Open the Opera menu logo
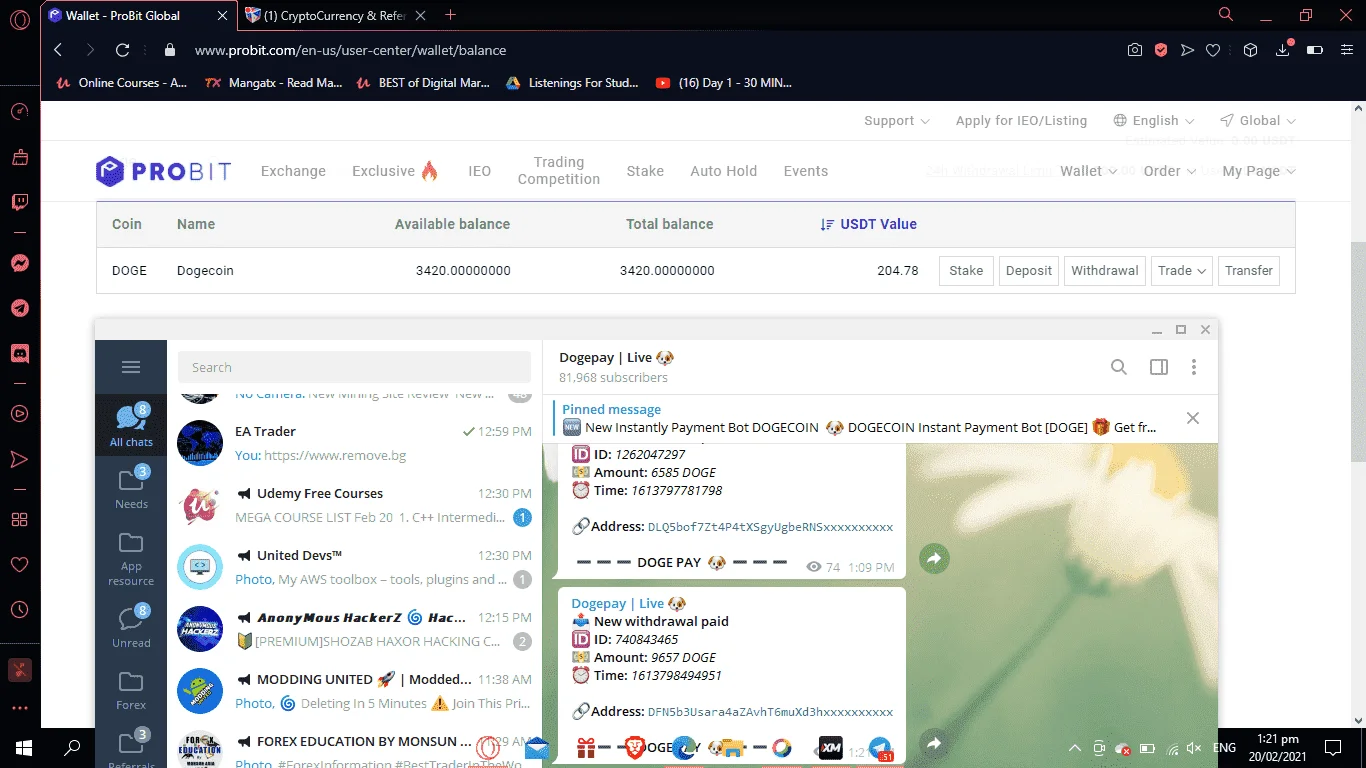 point(19,19)
